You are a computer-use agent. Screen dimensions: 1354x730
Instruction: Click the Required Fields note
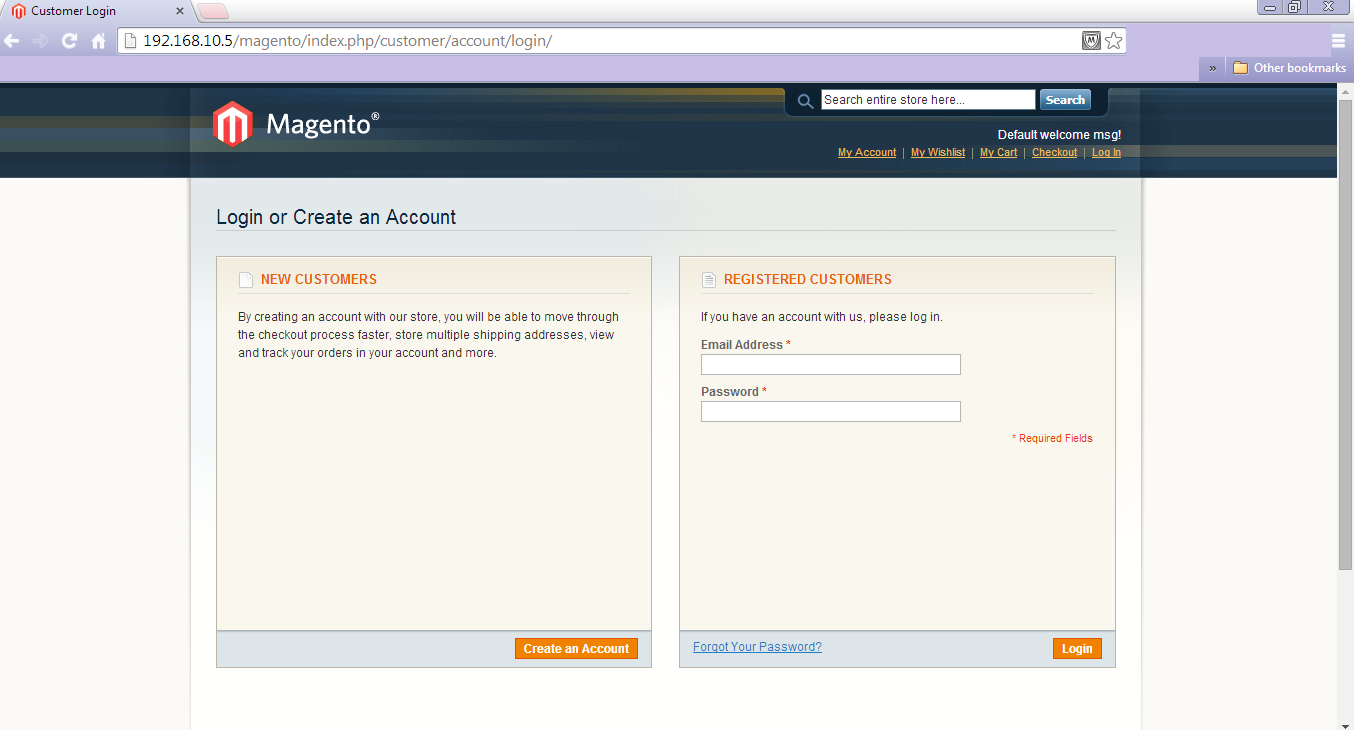(x=1052, y=438)
